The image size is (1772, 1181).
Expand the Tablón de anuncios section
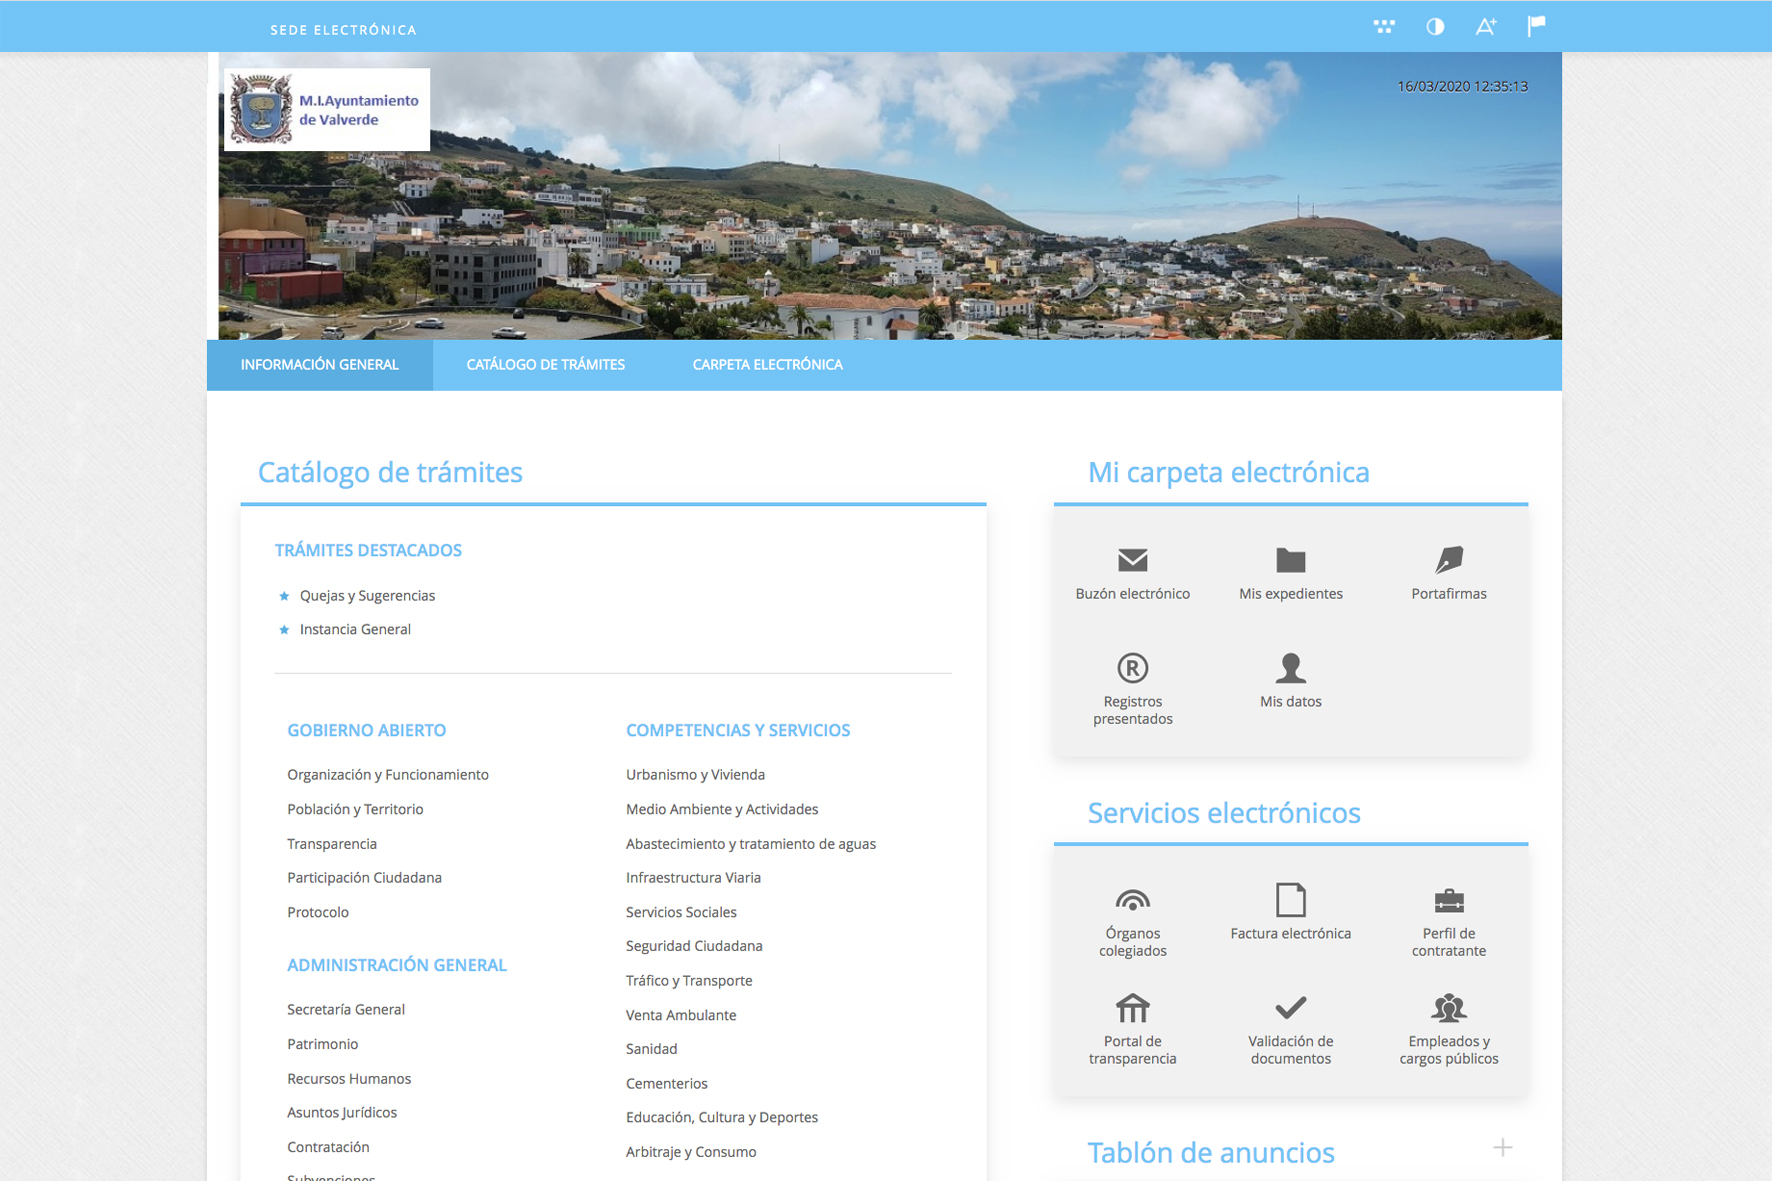[1502, 1148]
